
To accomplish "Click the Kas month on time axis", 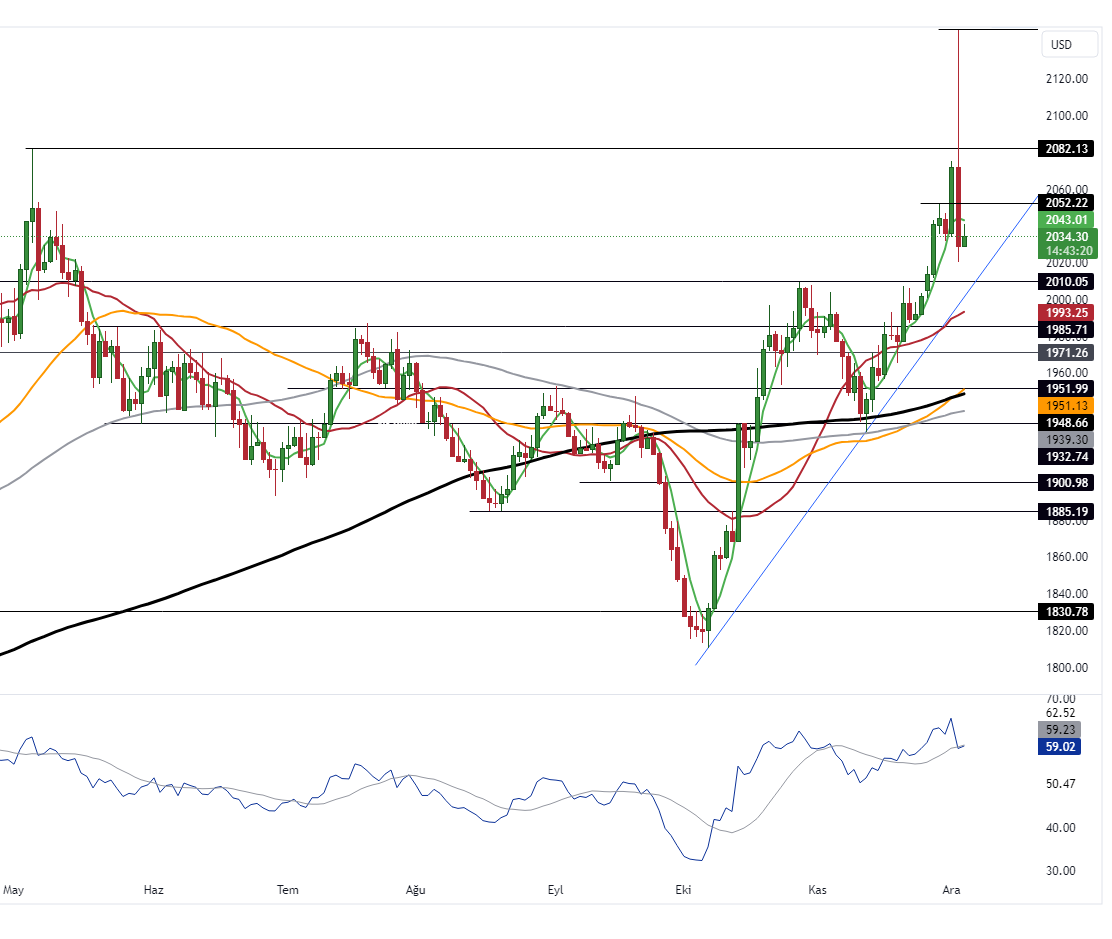I will click(x=817, y=889).
